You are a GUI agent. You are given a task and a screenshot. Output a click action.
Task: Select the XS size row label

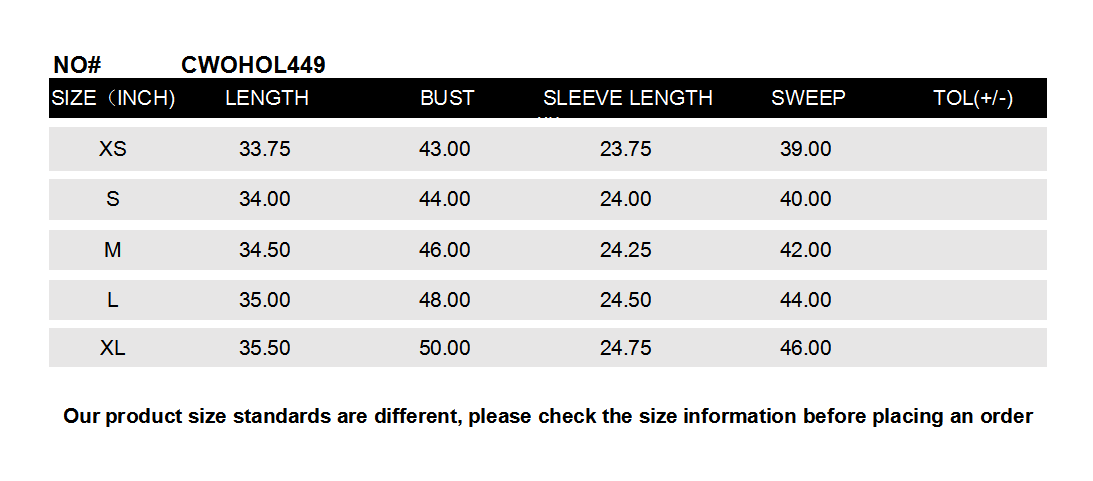113,149
